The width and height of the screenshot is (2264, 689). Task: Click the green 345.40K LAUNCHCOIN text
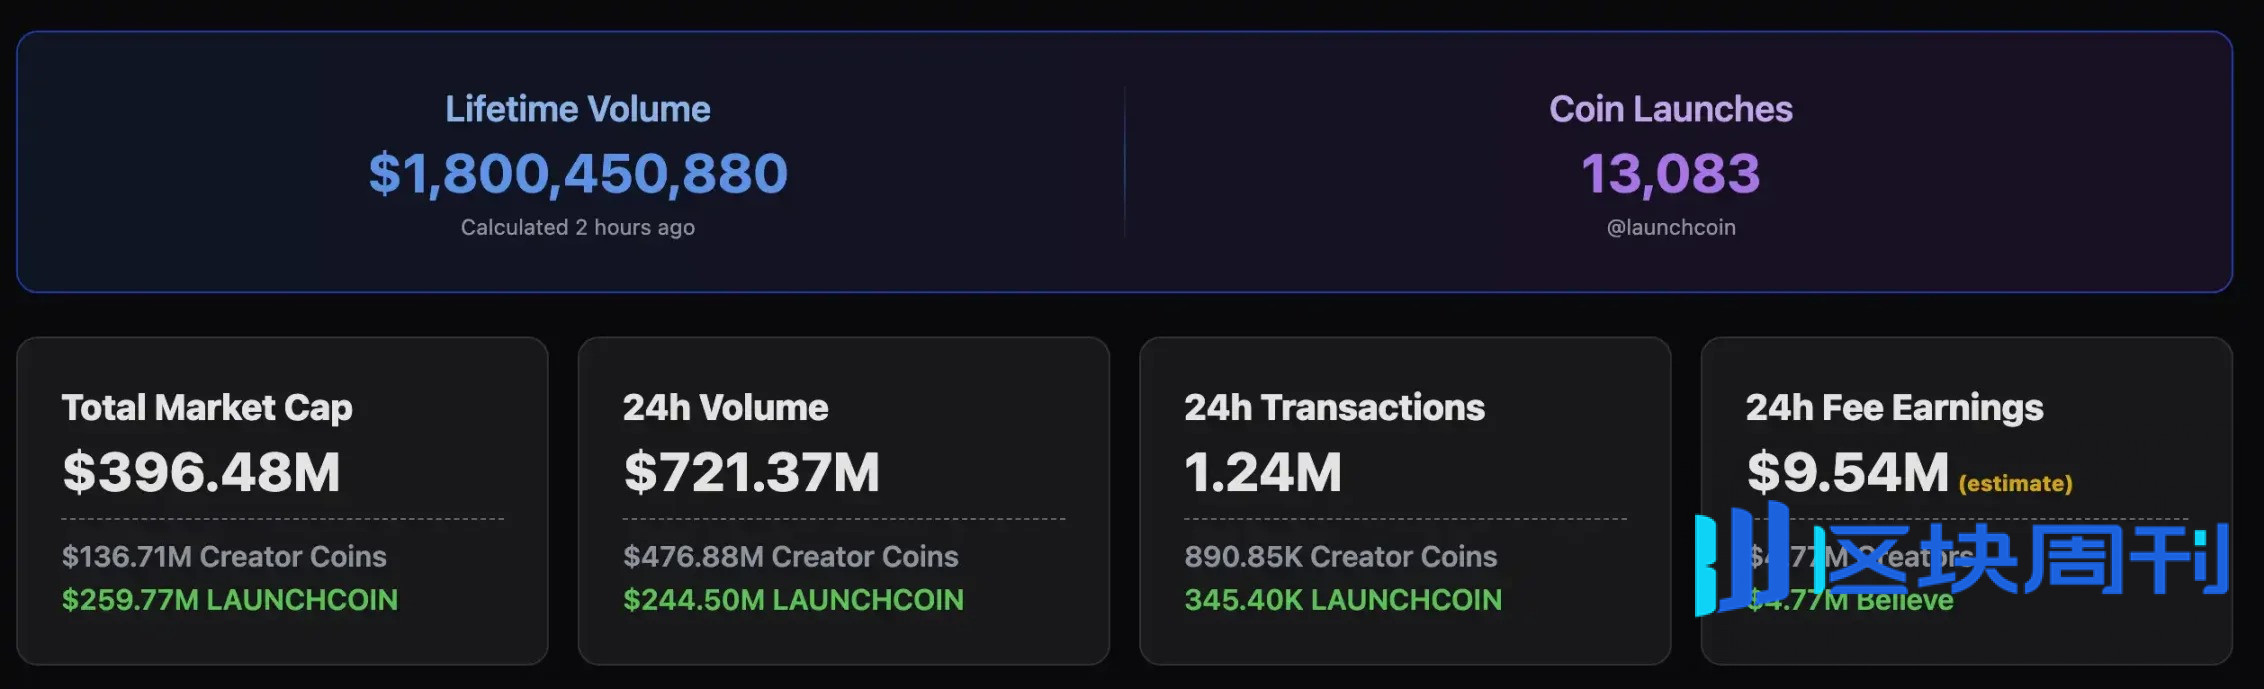(1343, 599)
